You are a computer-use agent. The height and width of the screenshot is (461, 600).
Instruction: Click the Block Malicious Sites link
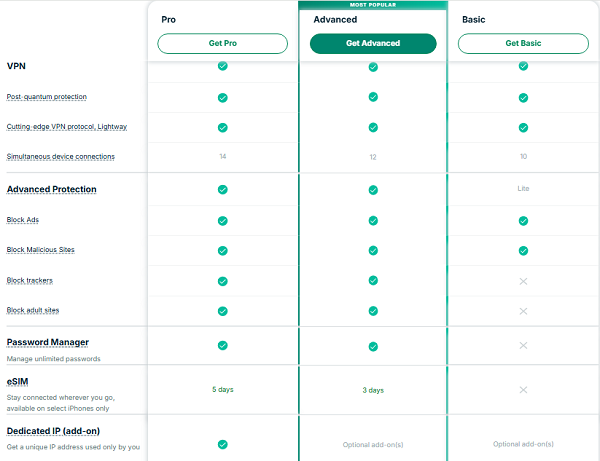click(x=40, y=250)
